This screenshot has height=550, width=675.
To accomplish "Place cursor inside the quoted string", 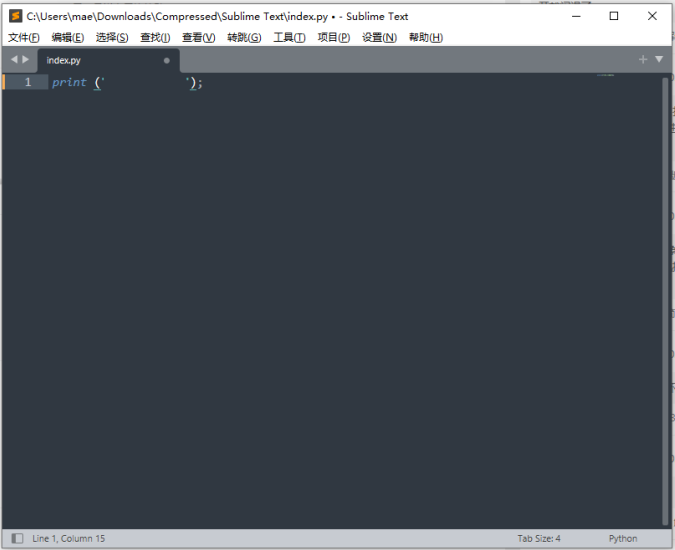I will click(x=146, y=82).
